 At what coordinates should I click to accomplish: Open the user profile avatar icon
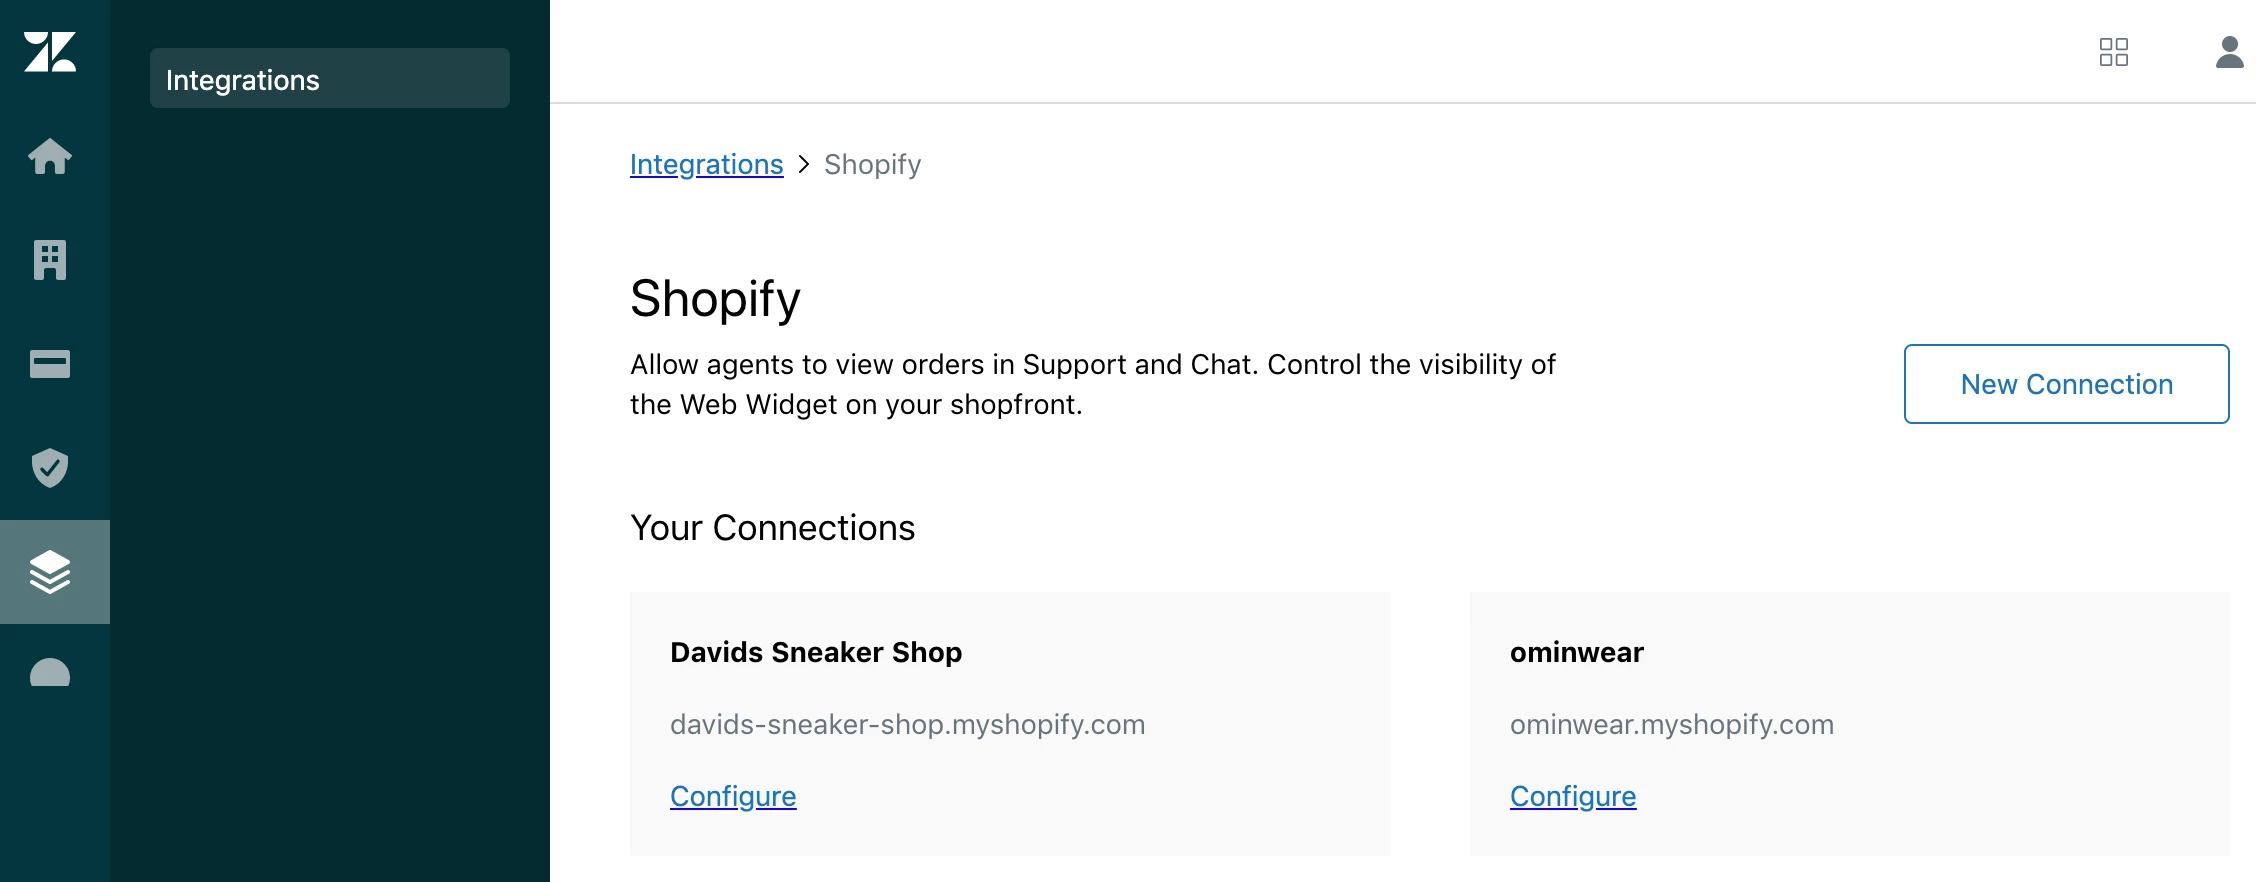coord(2229,52)
